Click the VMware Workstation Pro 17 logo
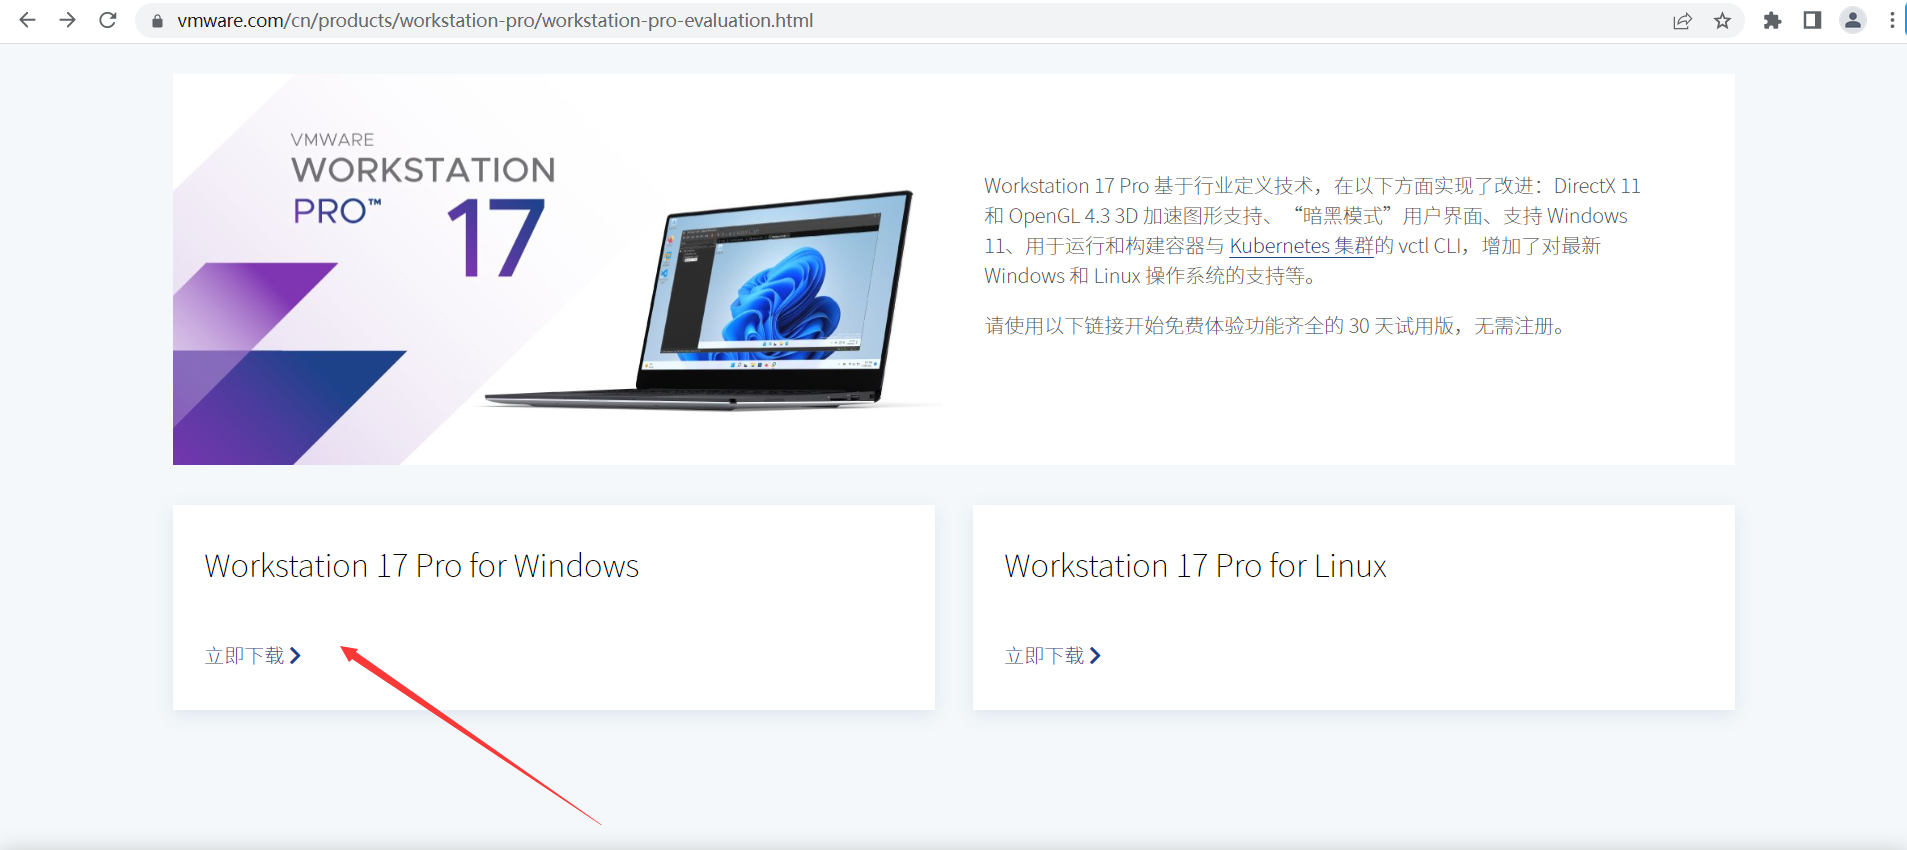 click(423, 204)
